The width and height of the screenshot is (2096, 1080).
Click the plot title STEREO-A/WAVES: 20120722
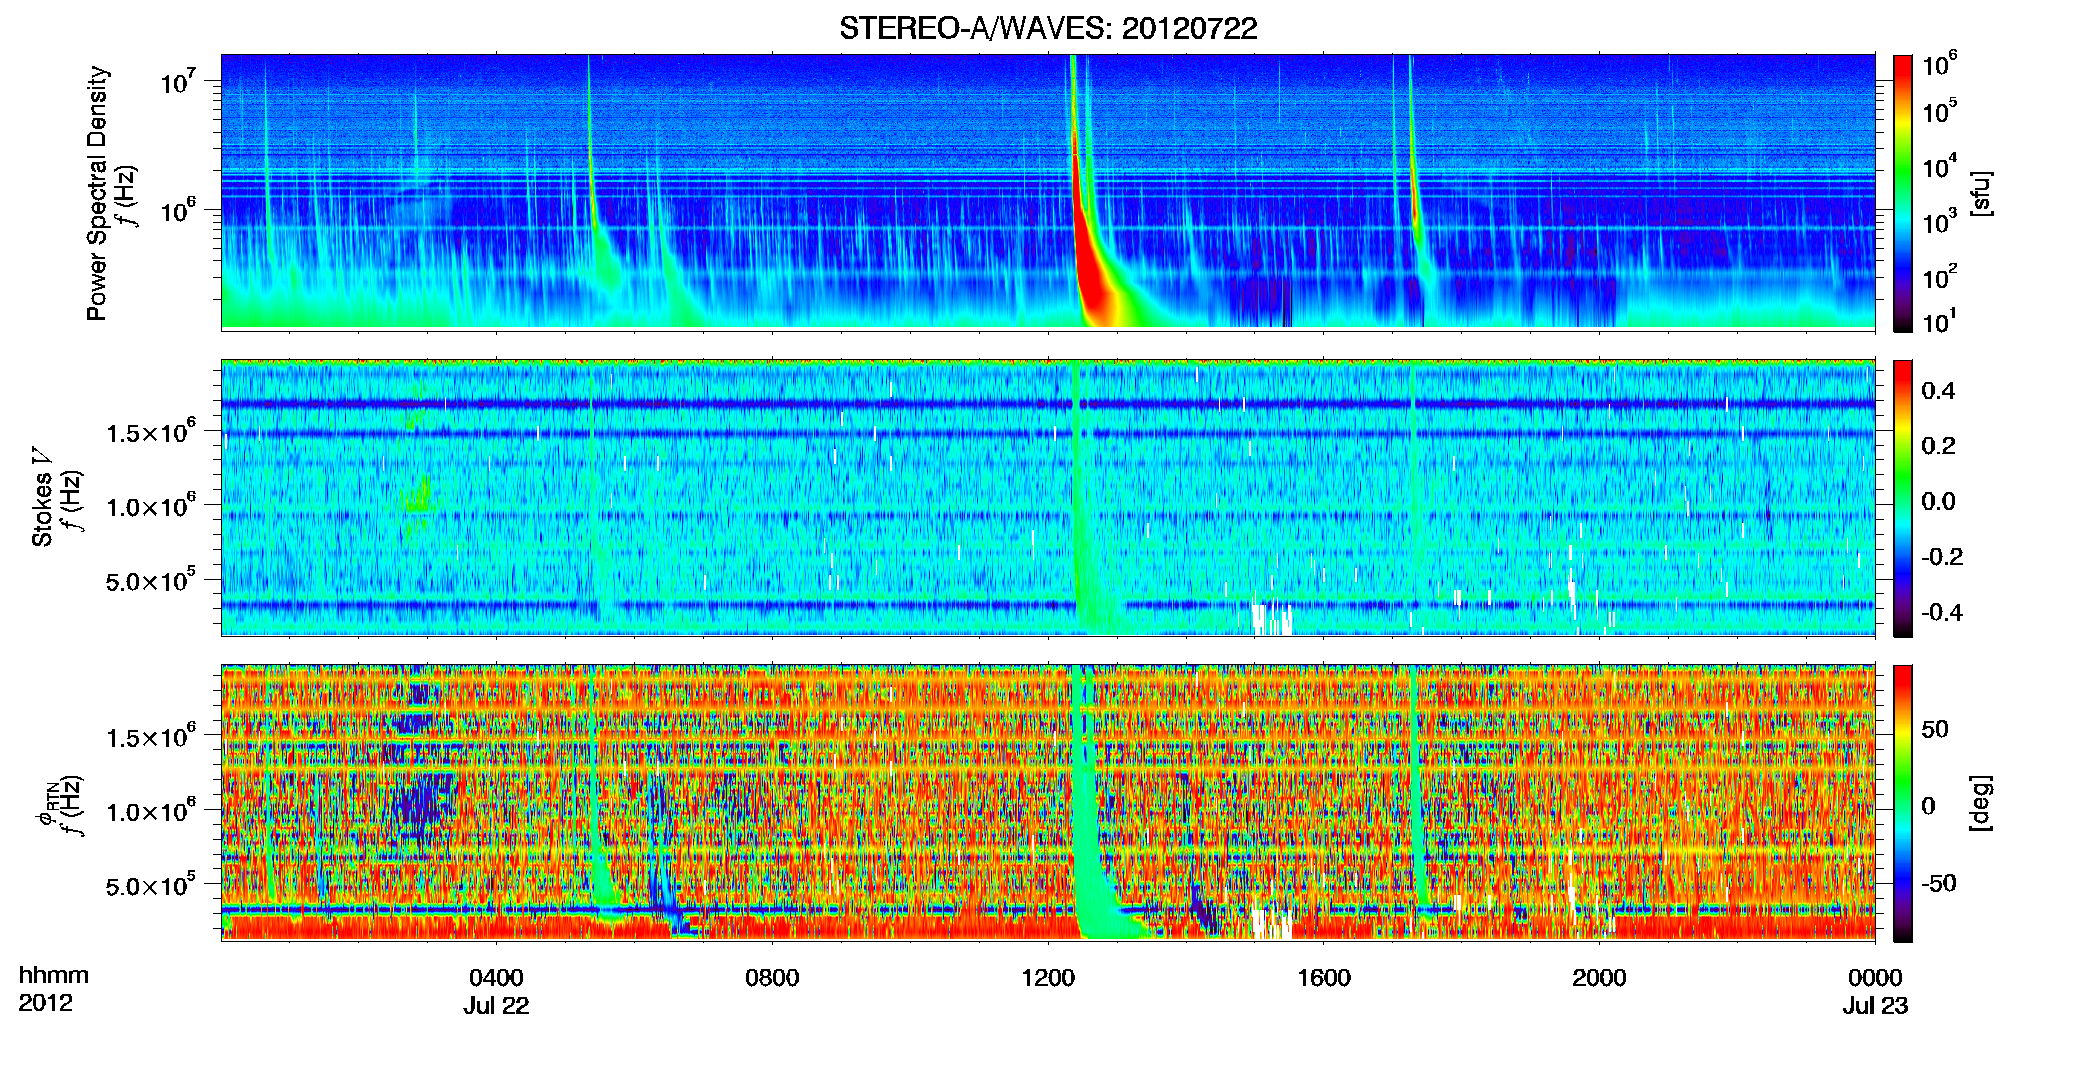coord(1048,28)
